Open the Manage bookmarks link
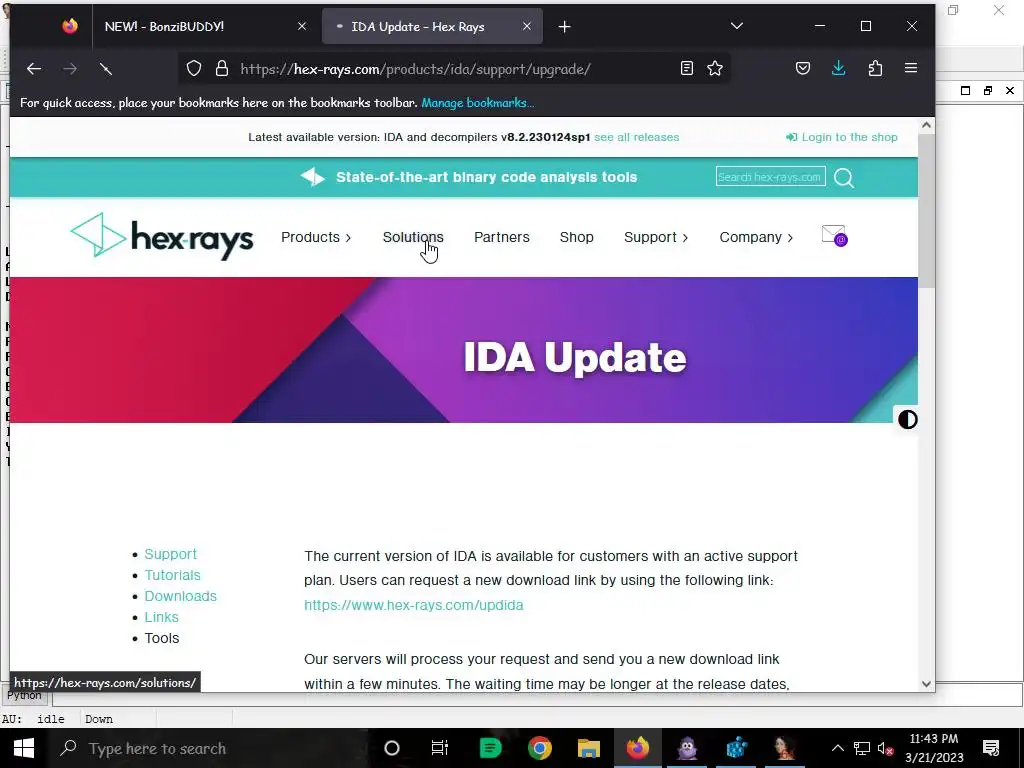This screenshot has height=768, width=1024. [x=477, y=103]
